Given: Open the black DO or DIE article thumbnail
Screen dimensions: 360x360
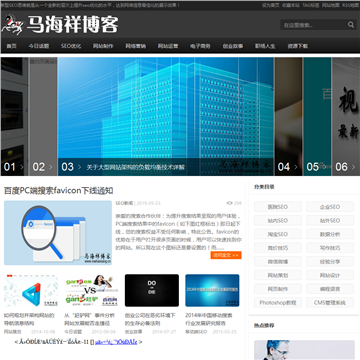Looking at the screenshot, I should coord(152,290).
